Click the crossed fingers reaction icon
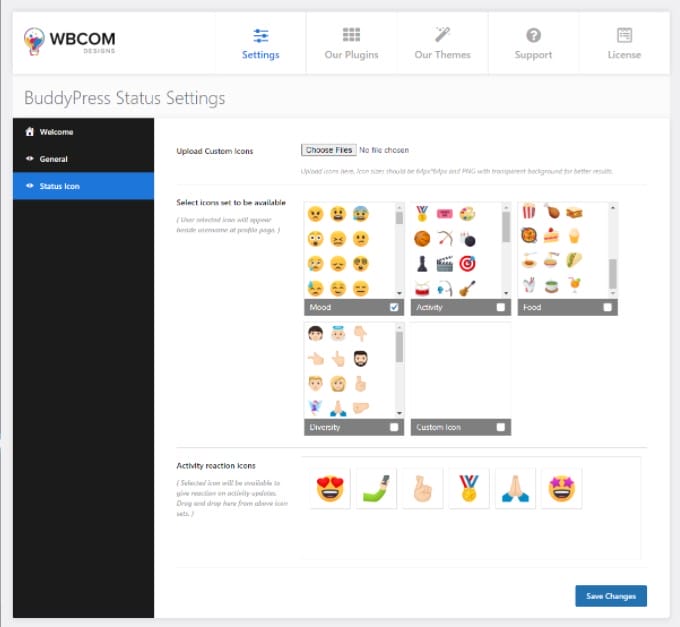 423,488
